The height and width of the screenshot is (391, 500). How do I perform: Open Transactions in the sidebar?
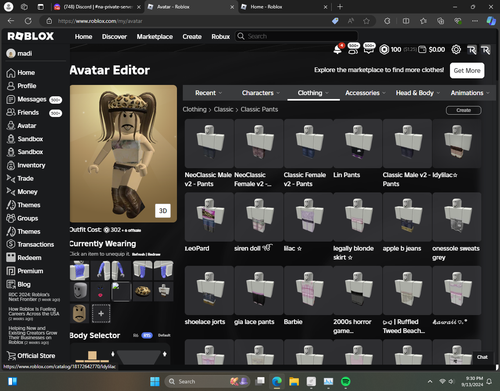30,244
